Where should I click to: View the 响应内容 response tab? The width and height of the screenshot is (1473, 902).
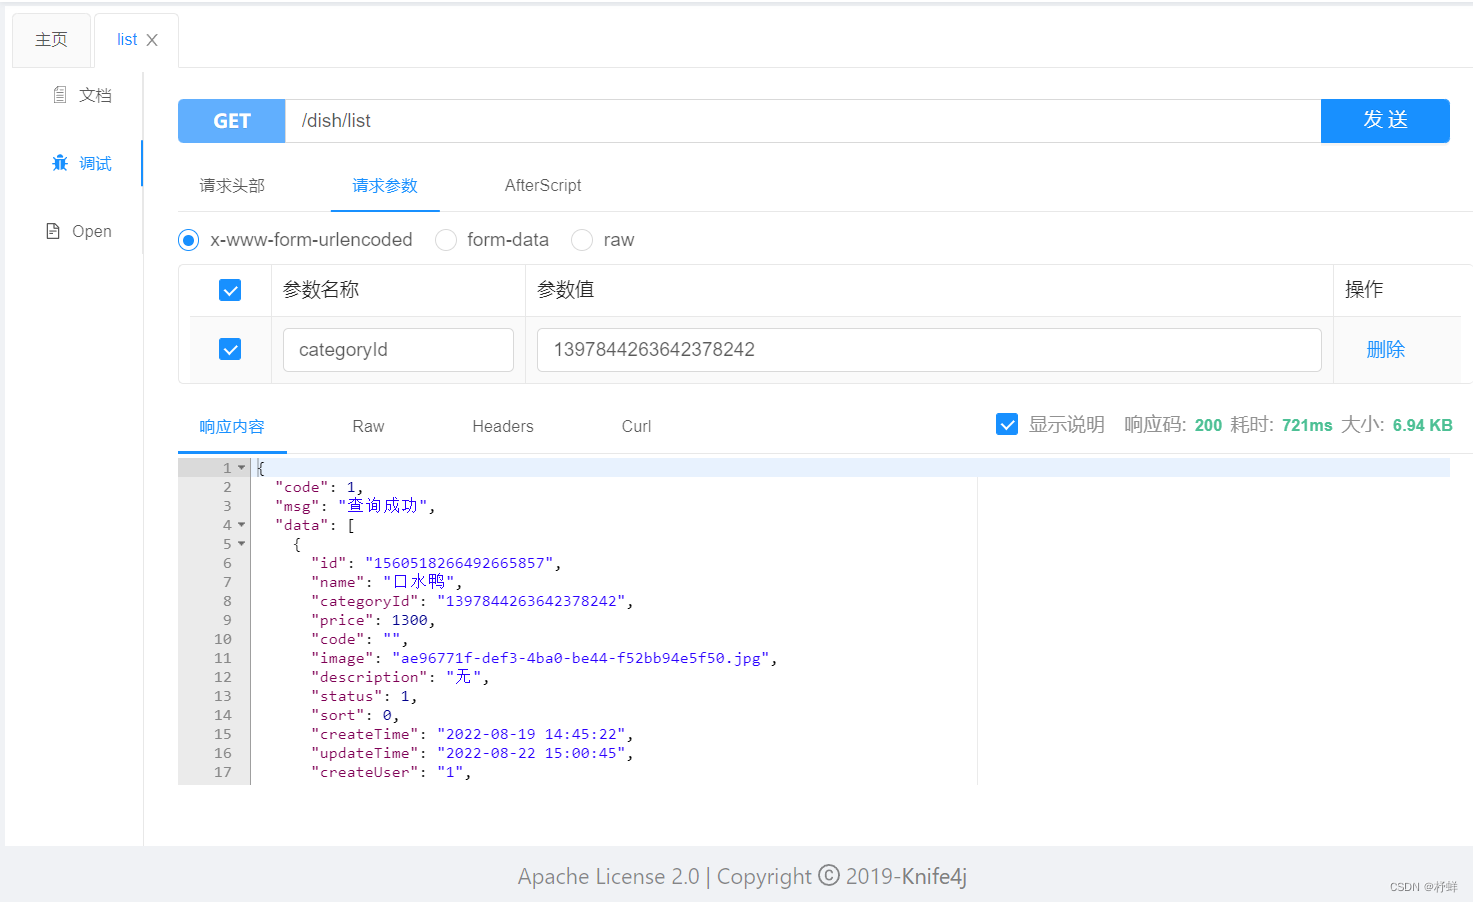(x=232, y=427)
